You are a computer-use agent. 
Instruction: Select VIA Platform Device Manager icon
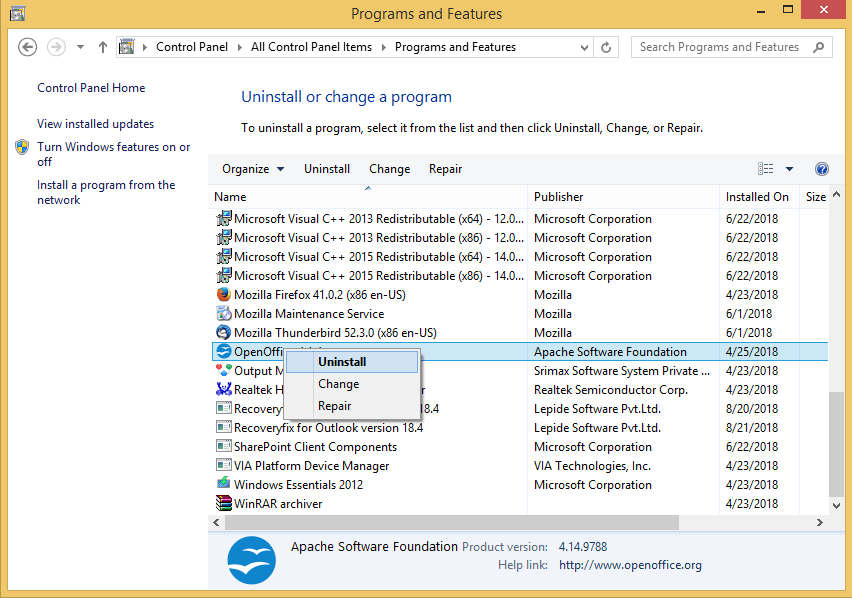click(223, 465)
